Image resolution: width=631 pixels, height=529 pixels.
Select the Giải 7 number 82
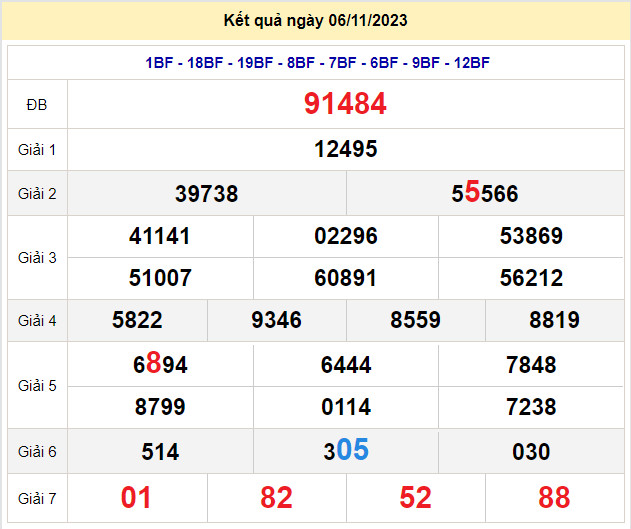pyautogui.click(x=276, y=498)
